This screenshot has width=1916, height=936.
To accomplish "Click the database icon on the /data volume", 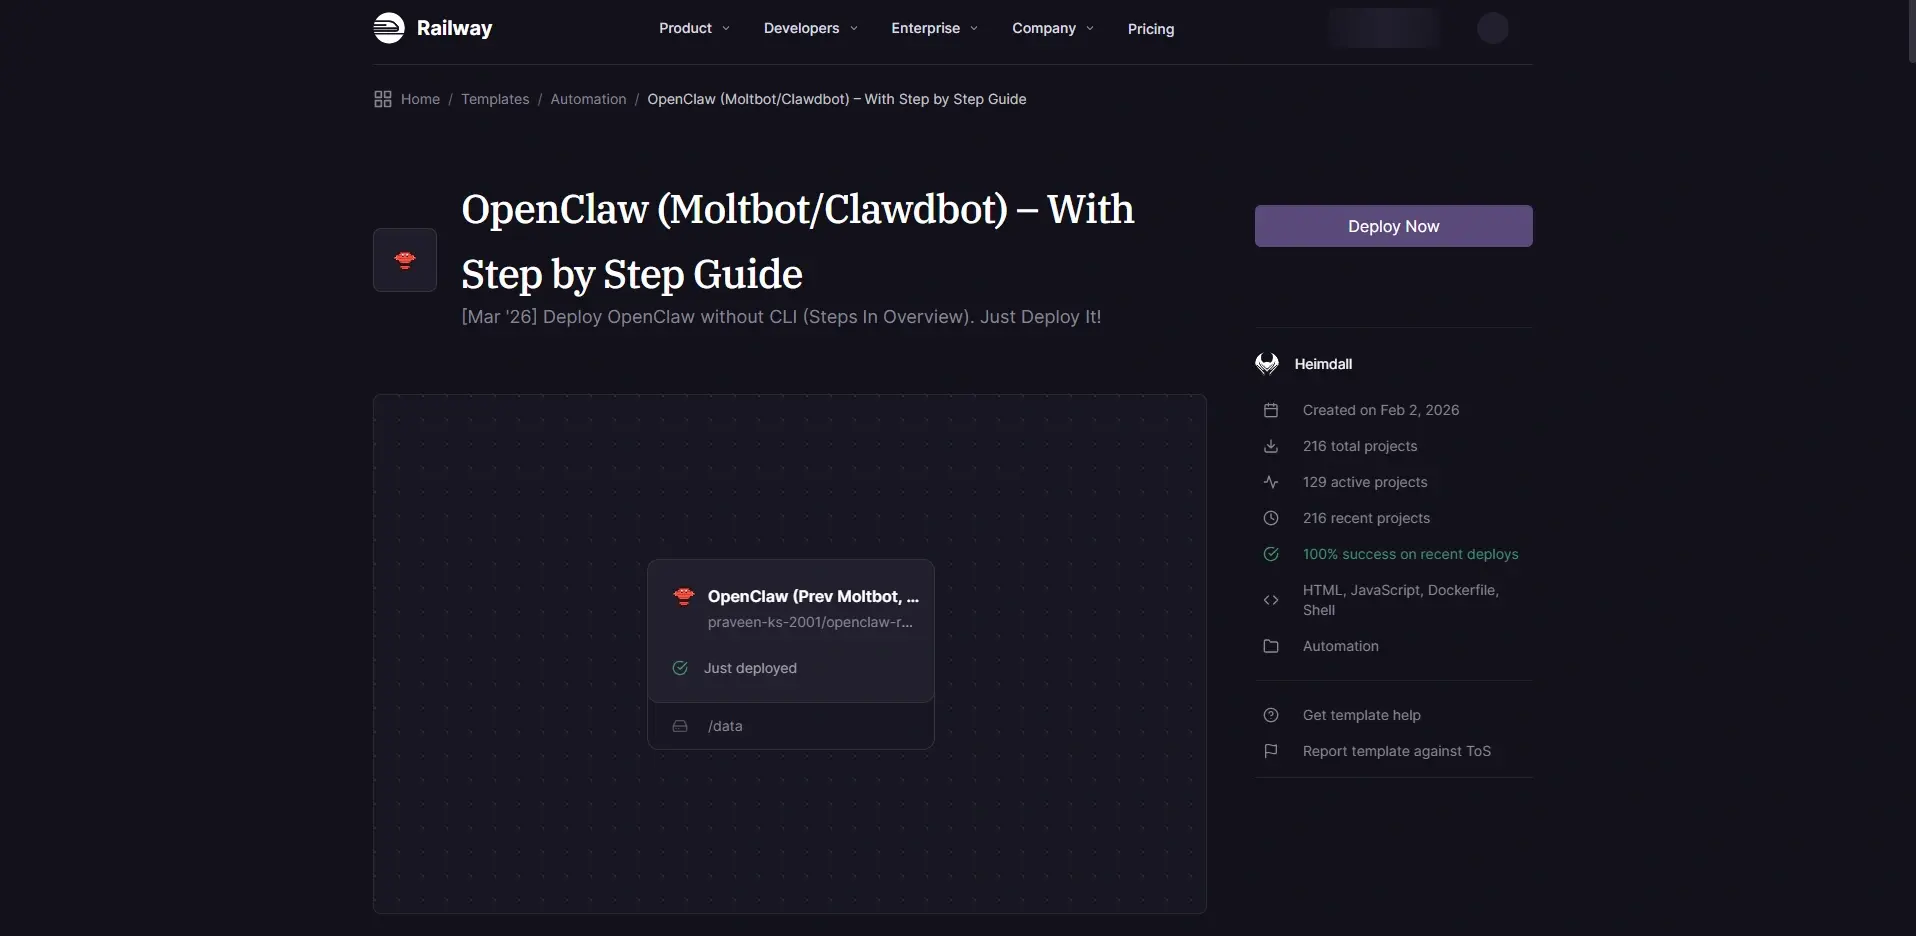I will pyautogui.click(x=681, y=726).
